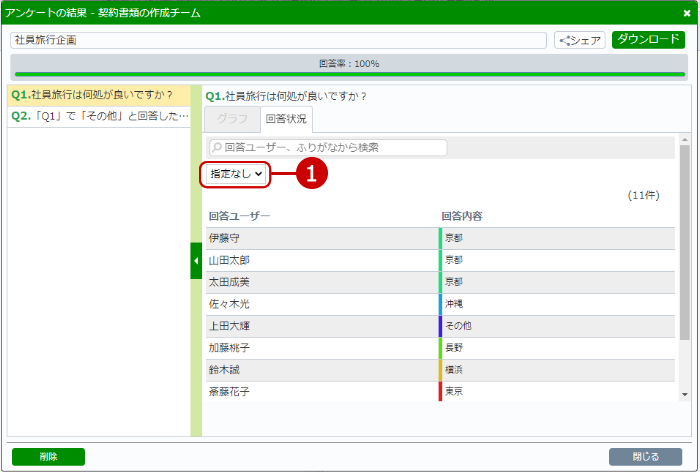700x472 pixels.
Task: Switch to the グラフ tab
Action: coord(232,119)
